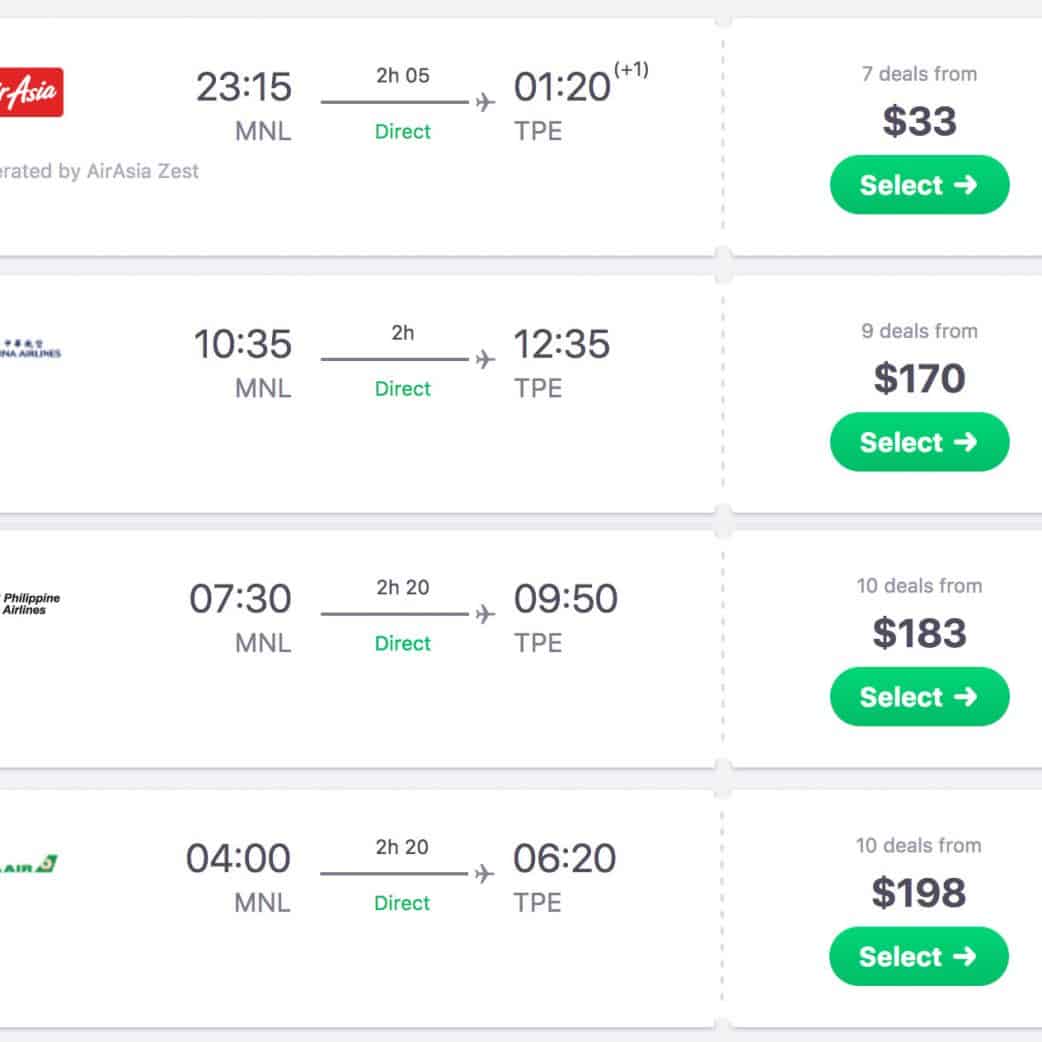Image resolution: width=1042 pixels, height=1042 pixels.
Task: Click the Direct label on 2h flight
Action: tap(402, 388)
